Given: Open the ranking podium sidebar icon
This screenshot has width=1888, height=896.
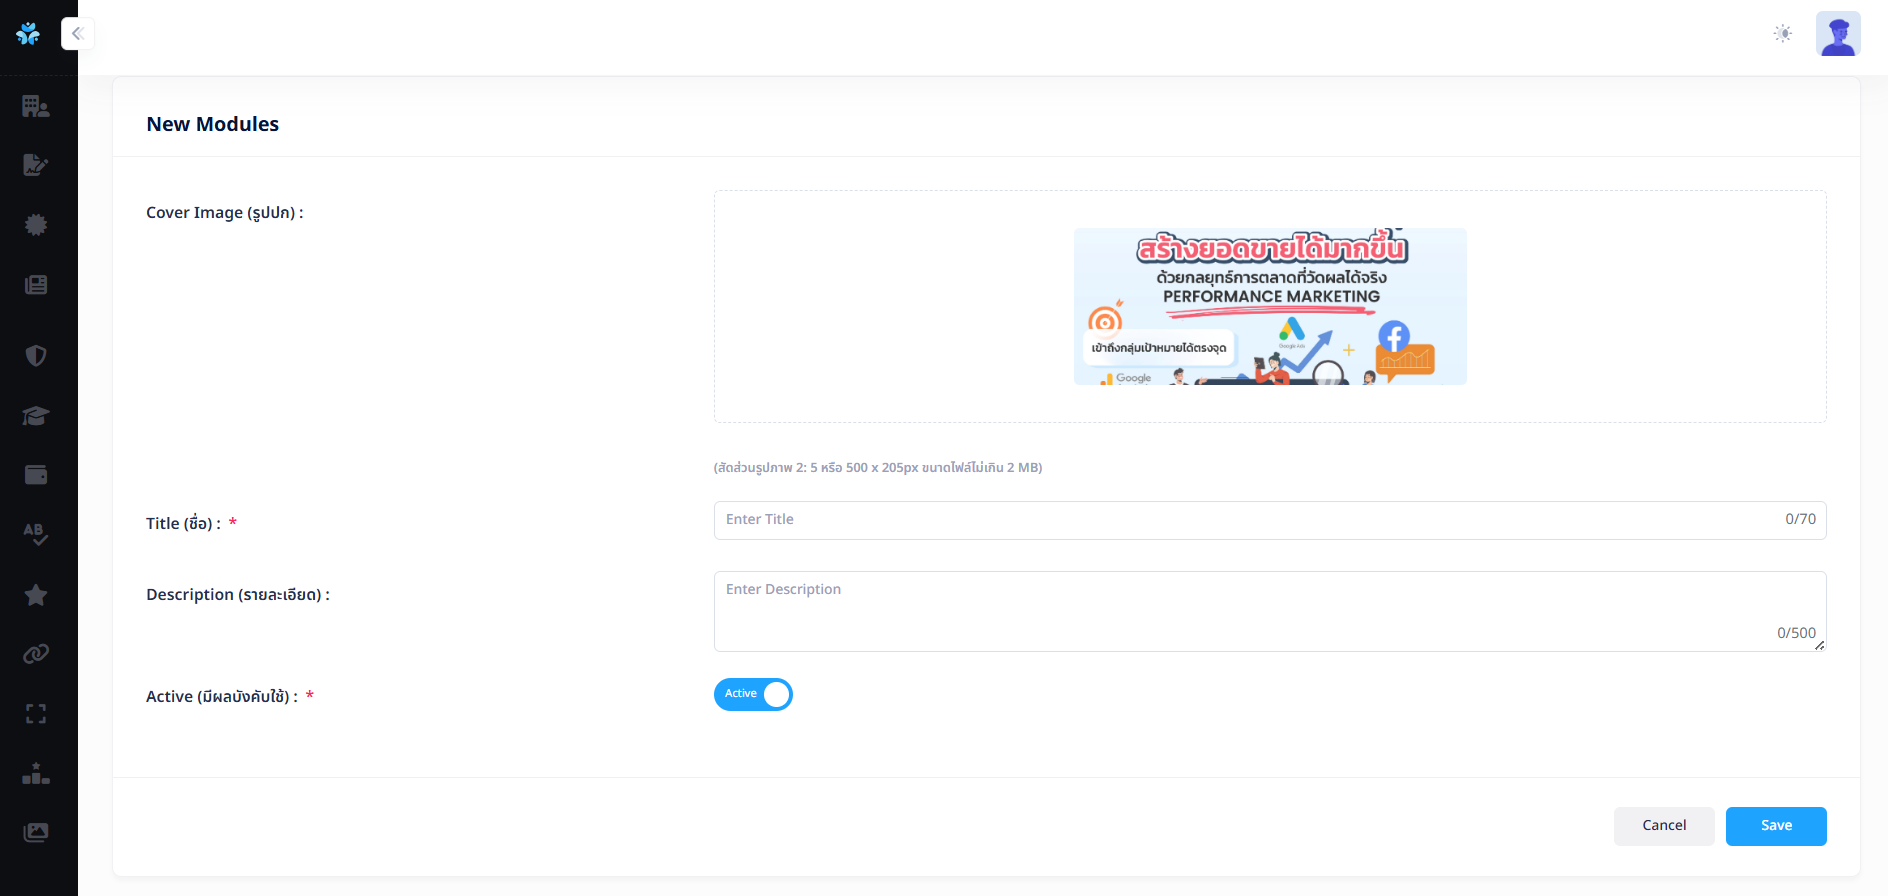Looking at the screenshot, I should point(36,773).
